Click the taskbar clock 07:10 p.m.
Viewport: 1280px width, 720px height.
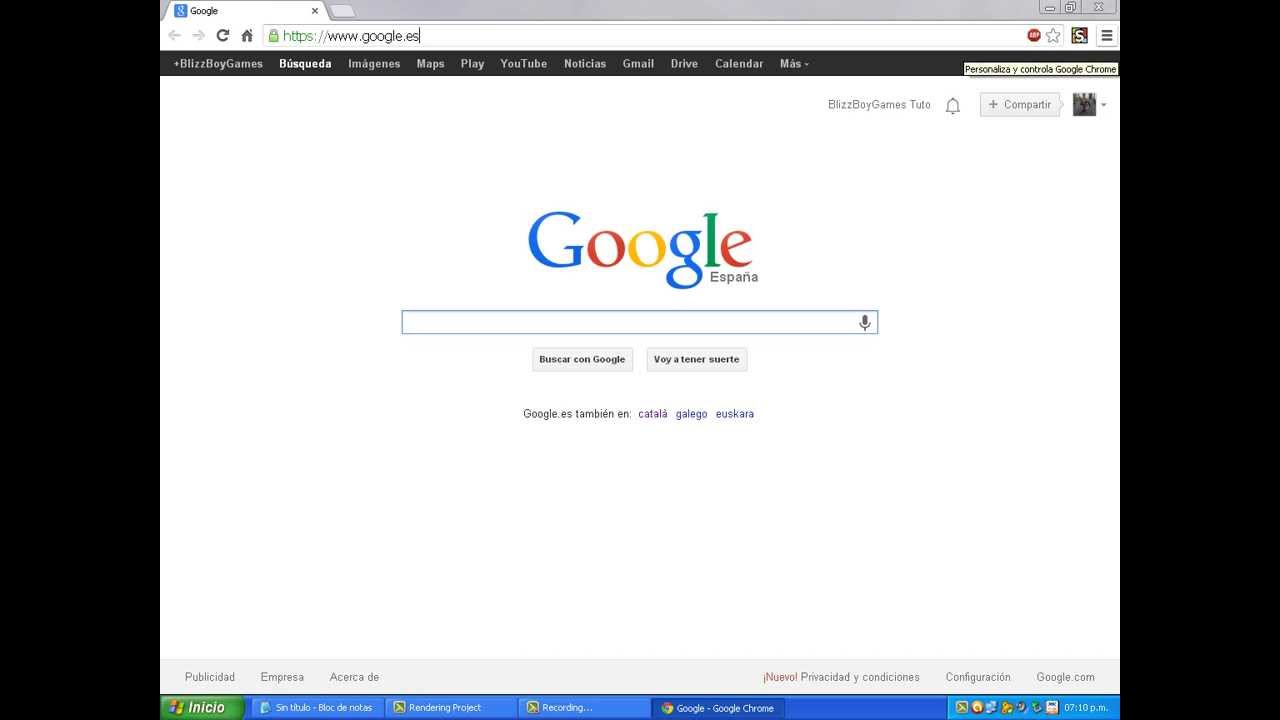click(1086, 707)
